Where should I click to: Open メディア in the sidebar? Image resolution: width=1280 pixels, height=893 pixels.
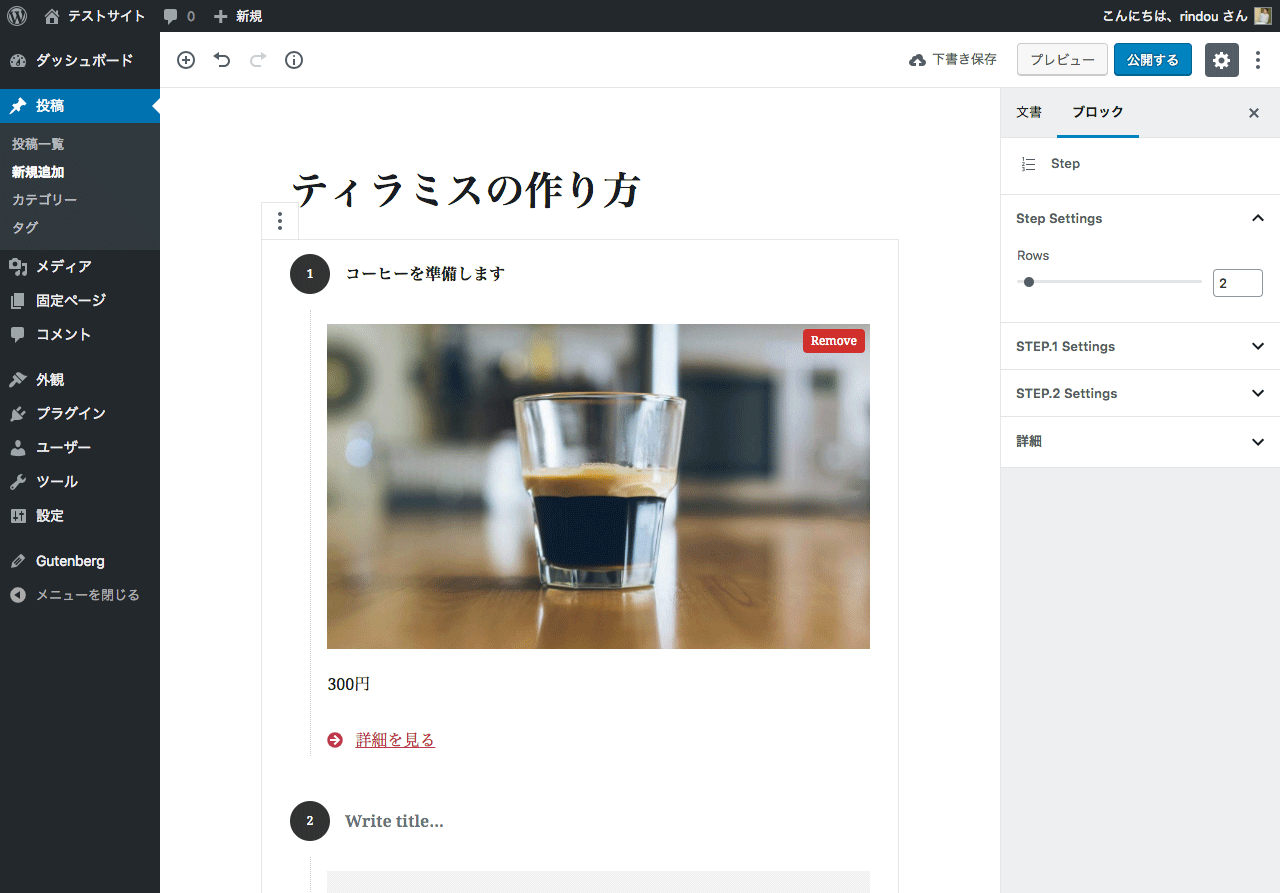tap(80, 267)
